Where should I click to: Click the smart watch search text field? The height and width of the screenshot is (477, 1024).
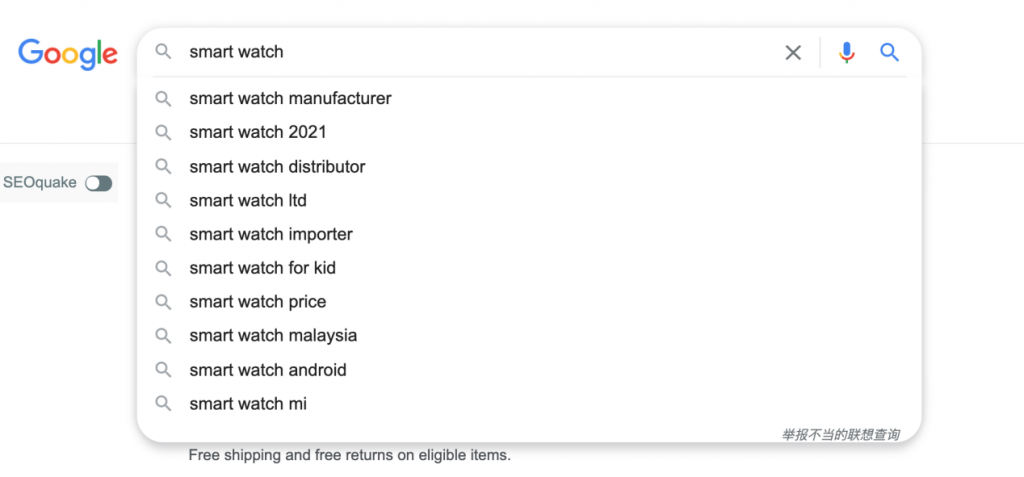(480, 52)
